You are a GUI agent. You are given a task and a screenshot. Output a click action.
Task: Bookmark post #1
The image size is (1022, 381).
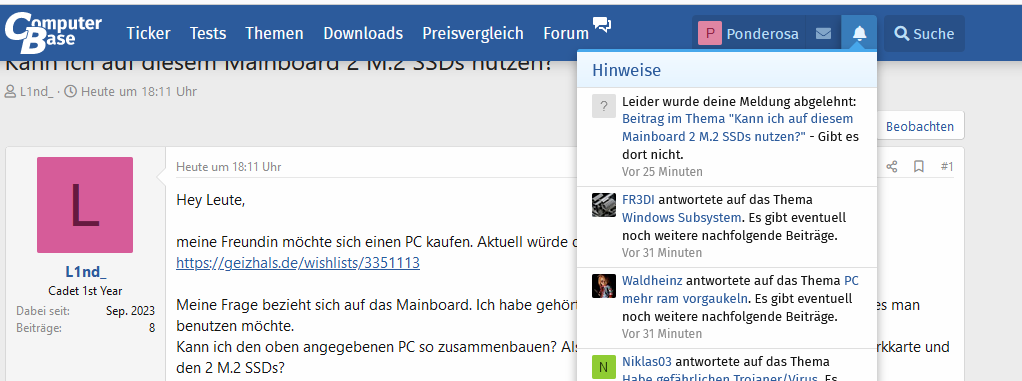[x=919, y=167]
